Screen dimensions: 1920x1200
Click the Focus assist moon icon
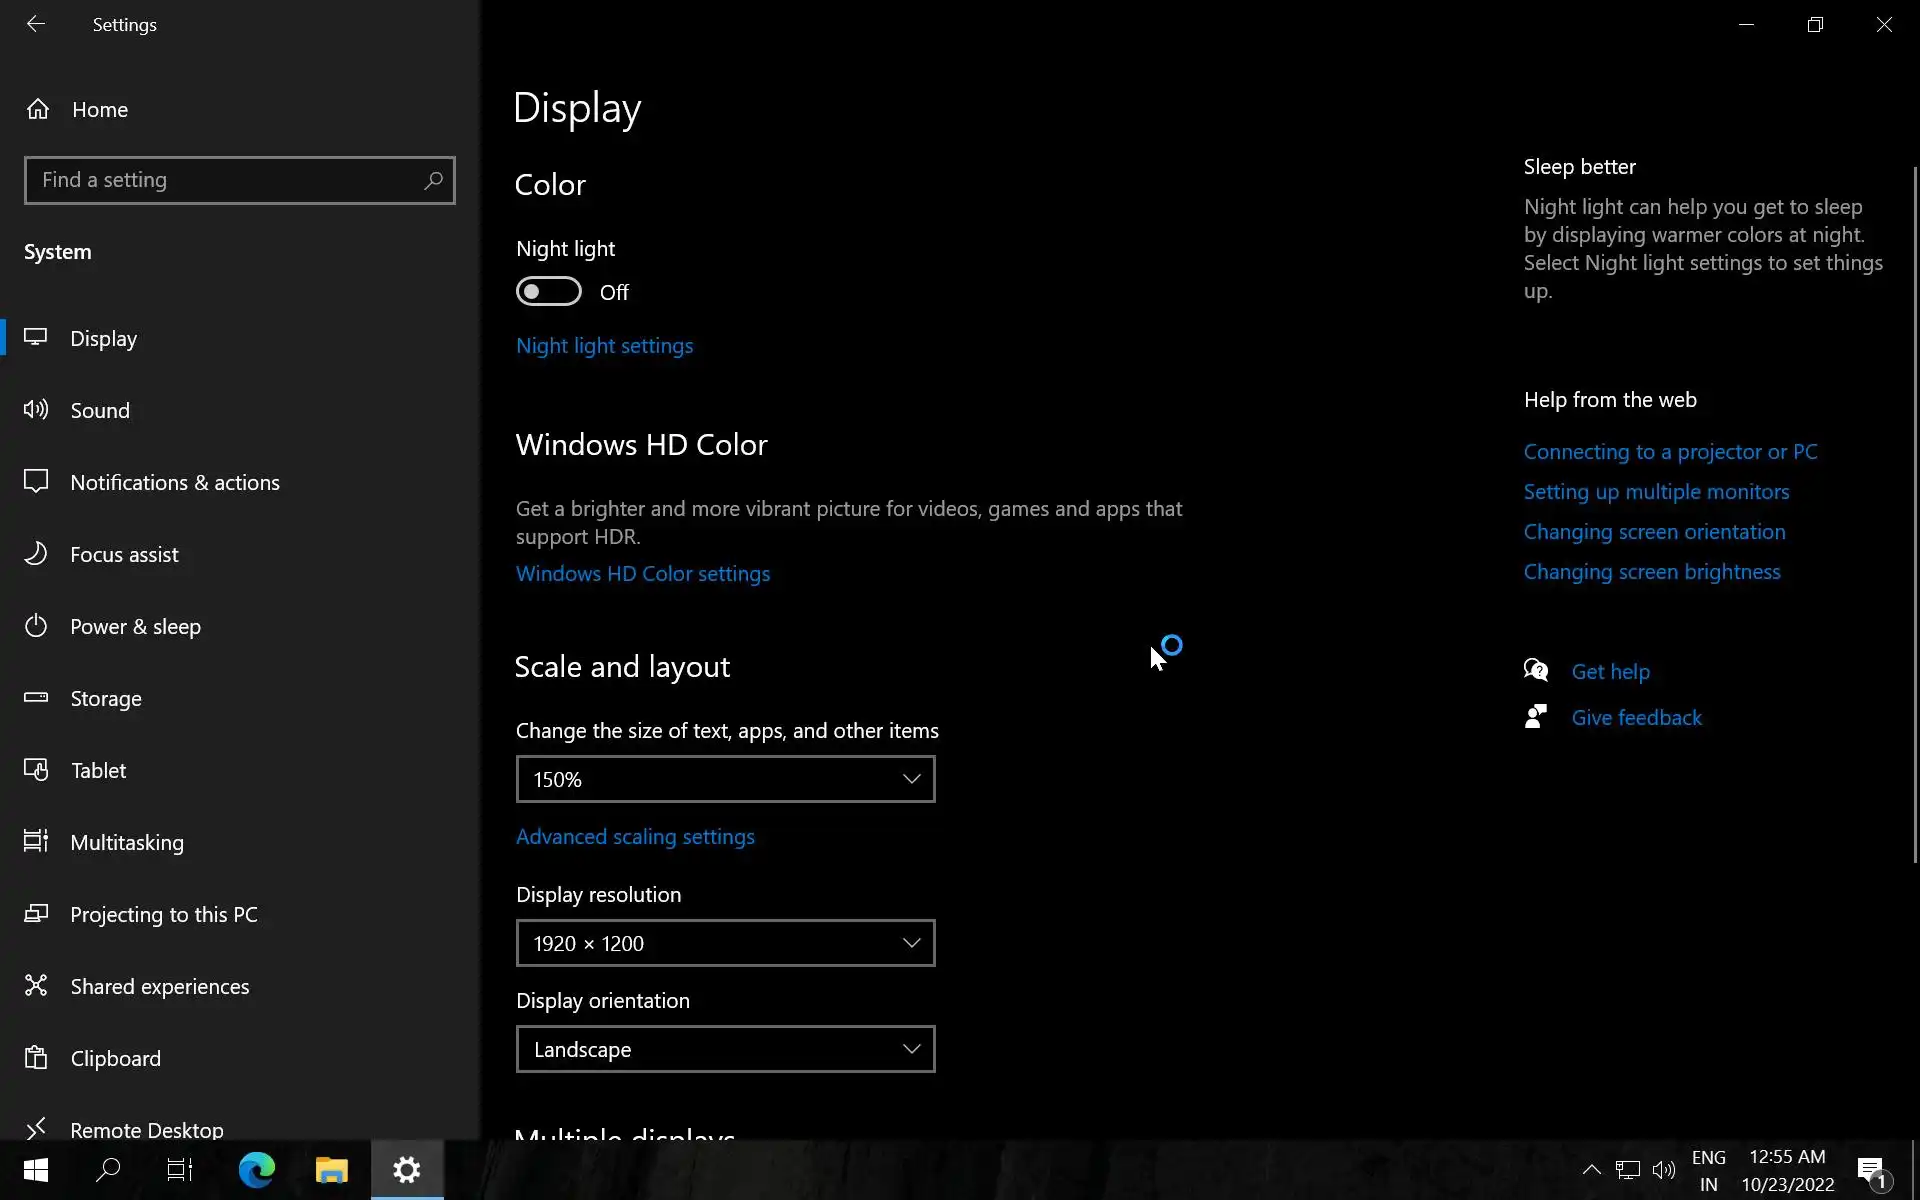36,554
